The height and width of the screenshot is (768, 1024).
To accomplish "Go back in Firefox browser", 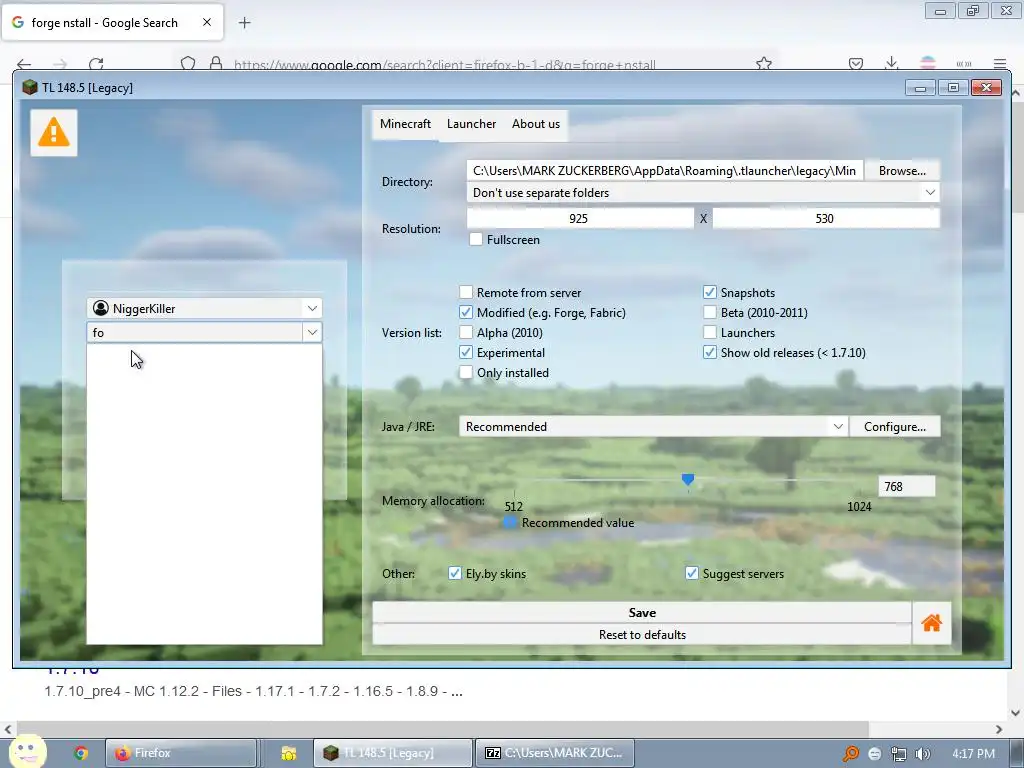I will click(x=24, y=64).
